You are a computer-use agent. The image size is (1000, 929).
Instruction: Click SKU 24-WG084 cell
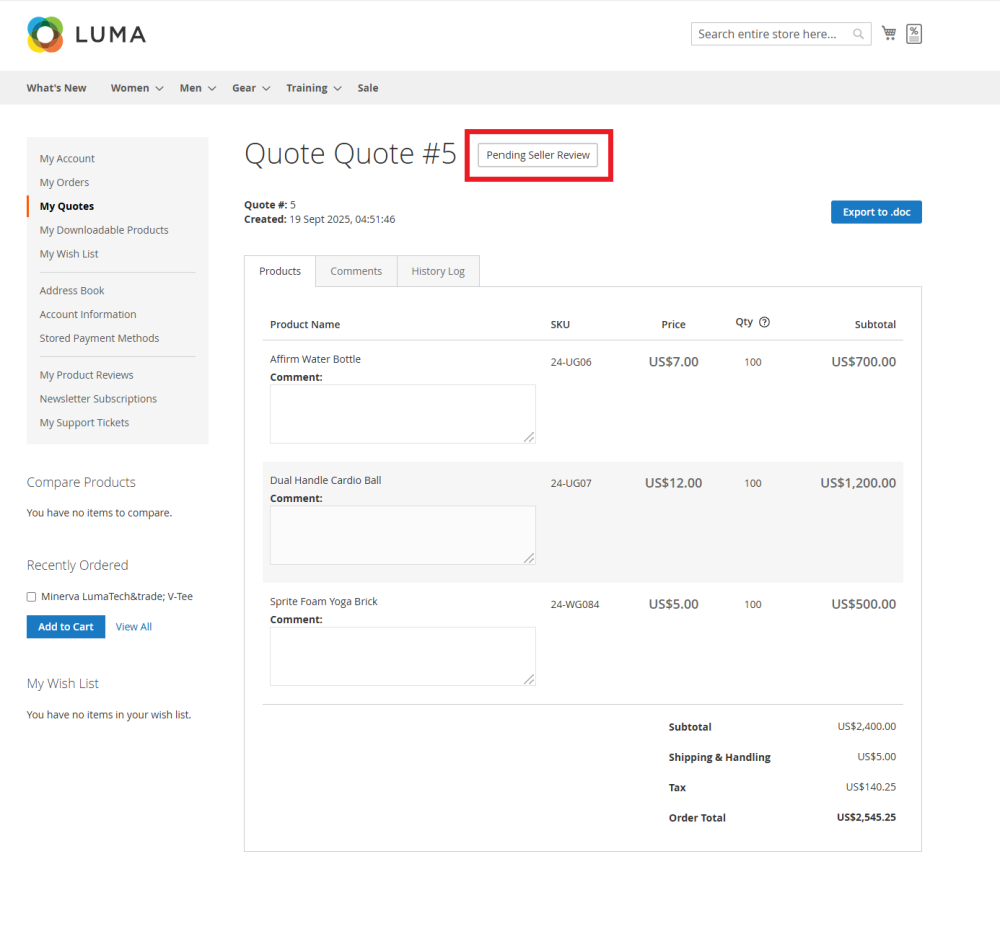point(575,604)
